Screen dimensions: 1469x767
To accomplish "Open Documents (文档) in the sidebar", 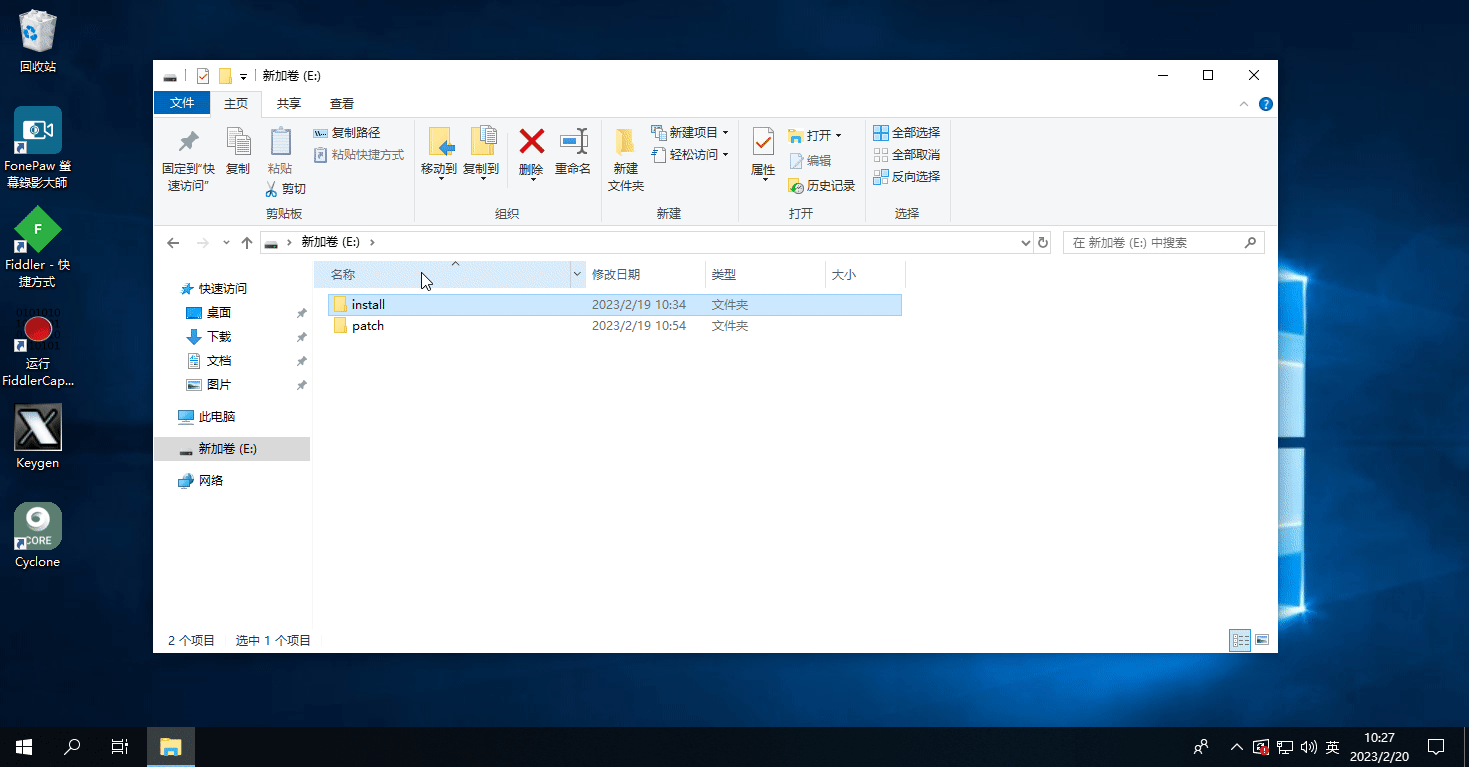I will pyautogui.click(x=209, y=361).
